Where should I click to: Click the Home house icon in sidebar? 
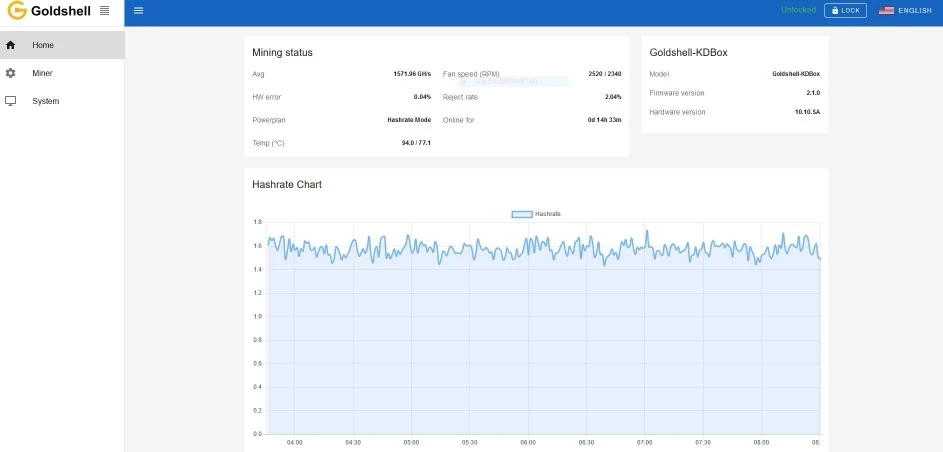[10, 45]
